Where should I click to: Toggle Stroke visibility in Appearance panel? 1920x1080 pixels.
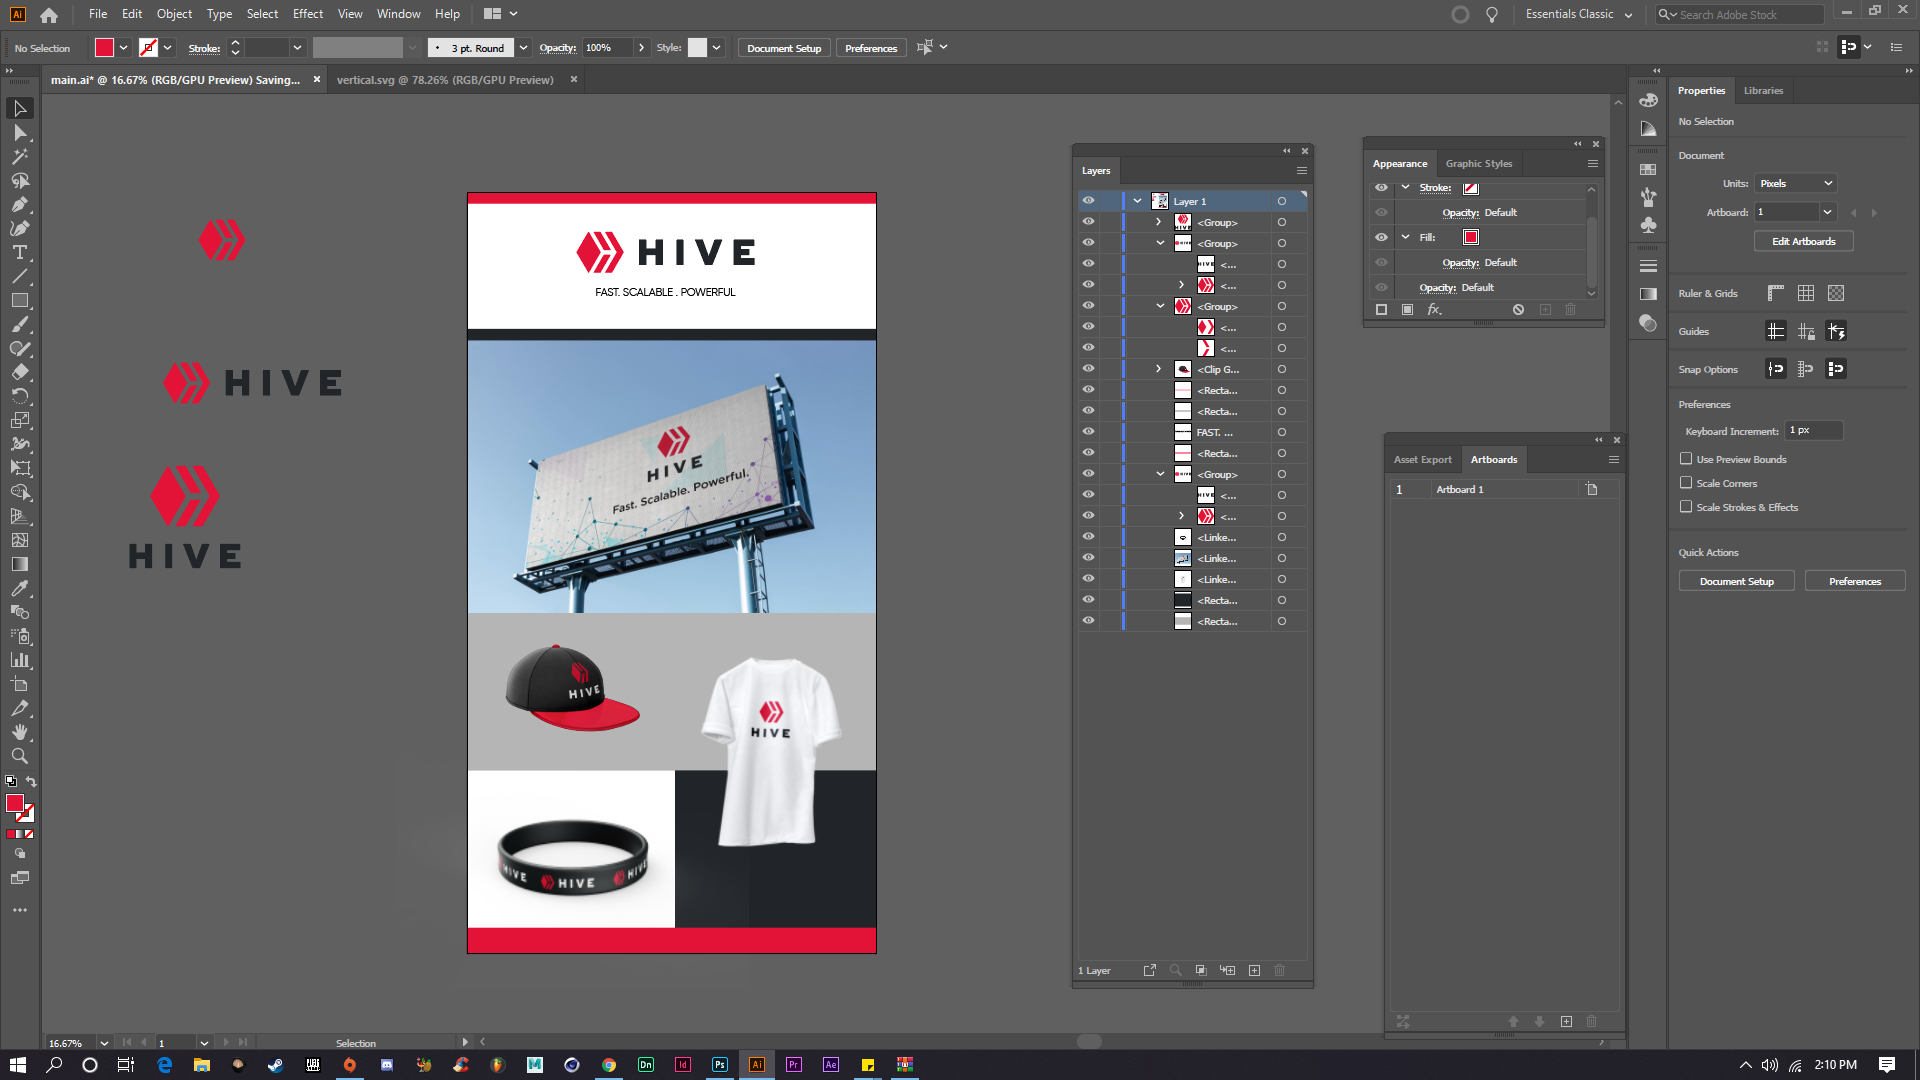point(1381,188)
